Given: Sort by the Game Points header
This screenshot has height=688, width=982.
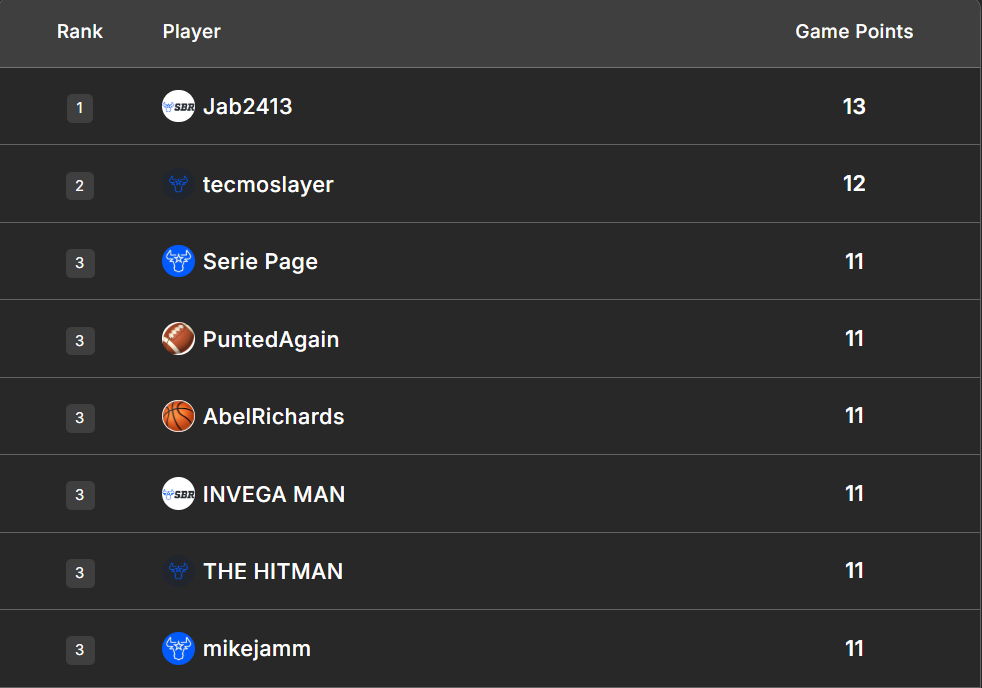Looking at the screenshot, I should click(854, 32).
